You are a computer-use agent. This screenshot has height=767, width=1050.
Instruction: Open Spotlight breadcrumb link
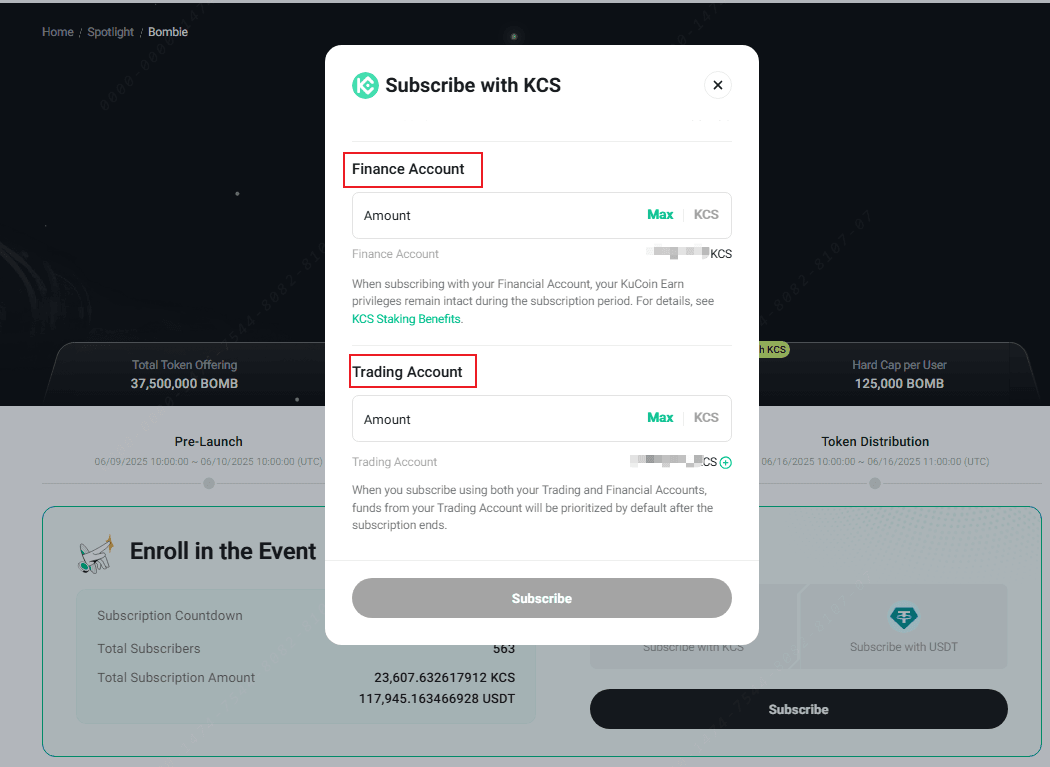pos(110,32)
